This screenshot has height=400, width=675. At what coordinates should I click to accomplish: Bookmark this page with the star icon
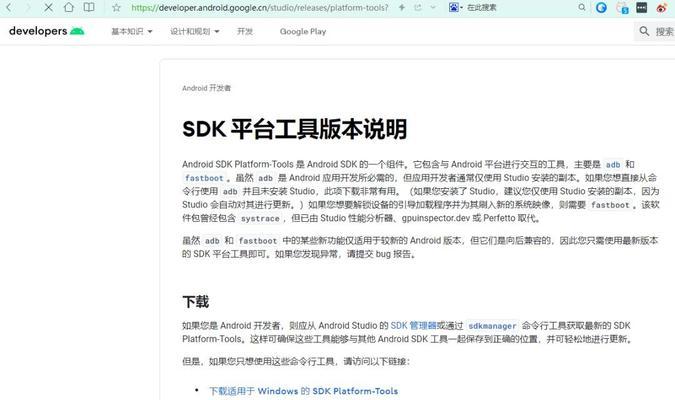(x=116, y=8)
